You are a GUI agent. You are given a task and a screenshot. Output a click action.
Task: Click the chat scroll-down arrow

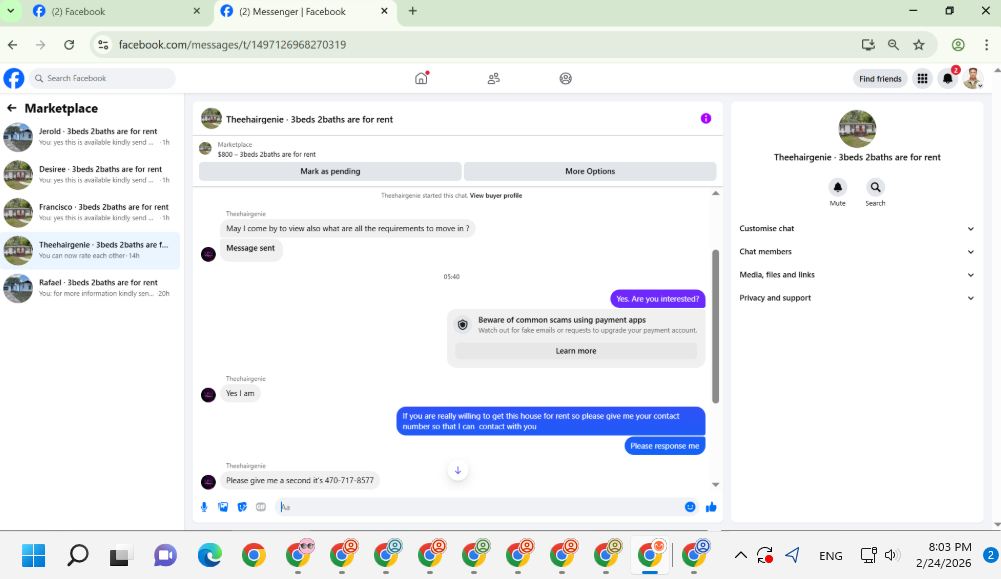point(716,485)
